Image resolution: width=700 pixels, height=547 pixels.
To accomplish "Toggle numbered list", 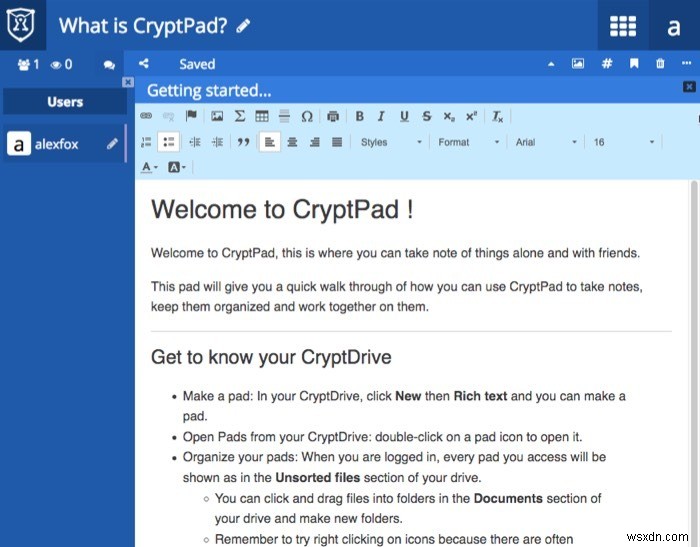I will tap(146, 142).
